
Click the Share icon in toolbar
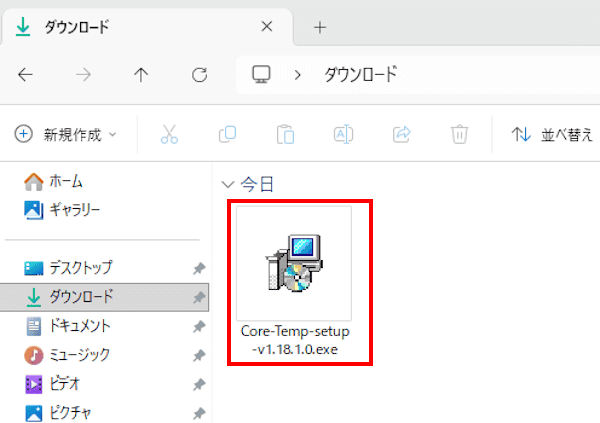pos(402,134)
